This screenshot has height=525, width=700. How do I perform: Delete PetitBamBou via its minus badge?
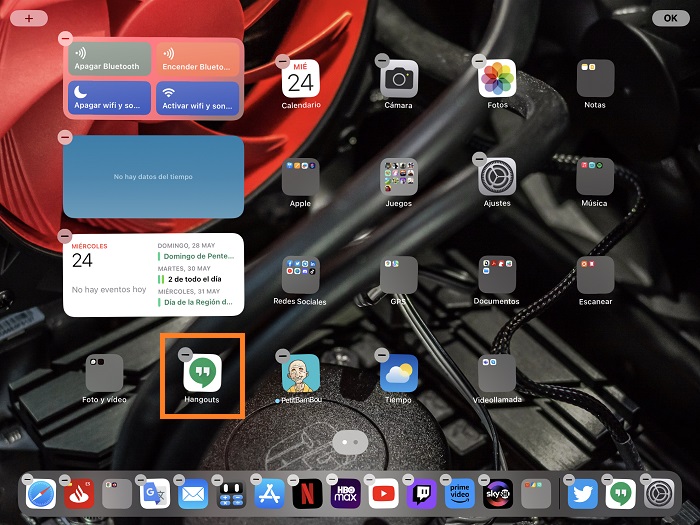pyautogui.click(x=283, y=356)
